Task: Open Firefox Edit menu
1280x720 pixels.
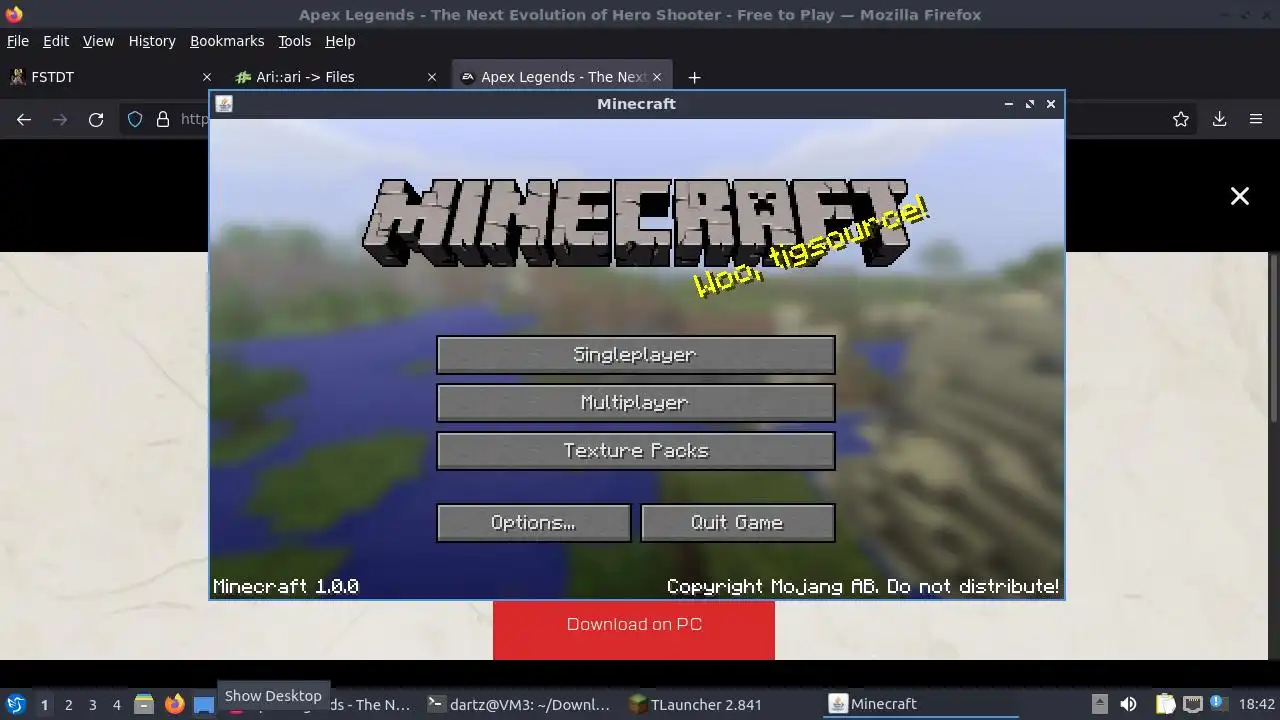Action: coord(56,41)
